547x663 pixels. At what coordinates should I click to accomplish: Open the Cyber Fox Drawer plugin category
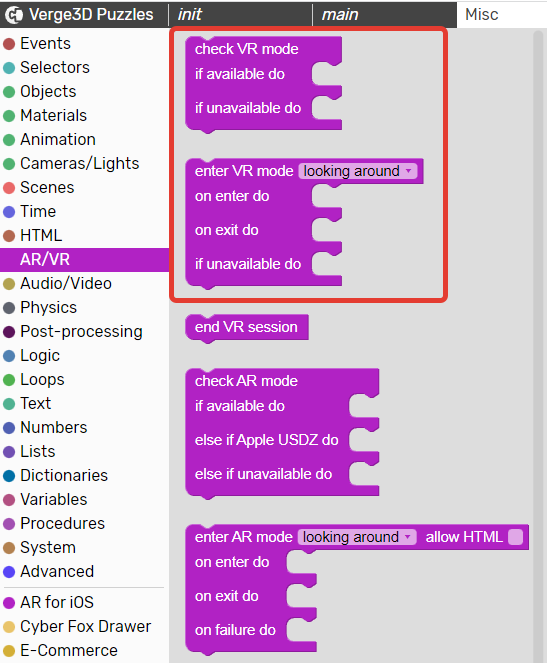[85, 627]
